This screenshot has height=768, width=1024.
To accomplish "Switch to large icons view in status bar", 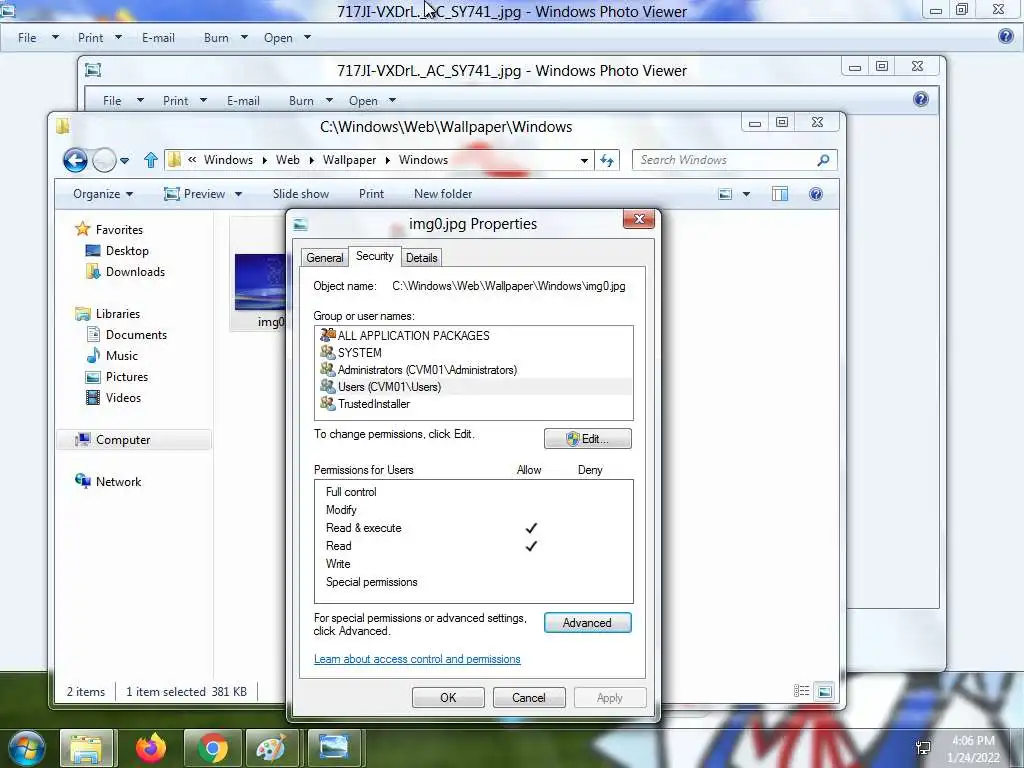I will pos(825,691).
